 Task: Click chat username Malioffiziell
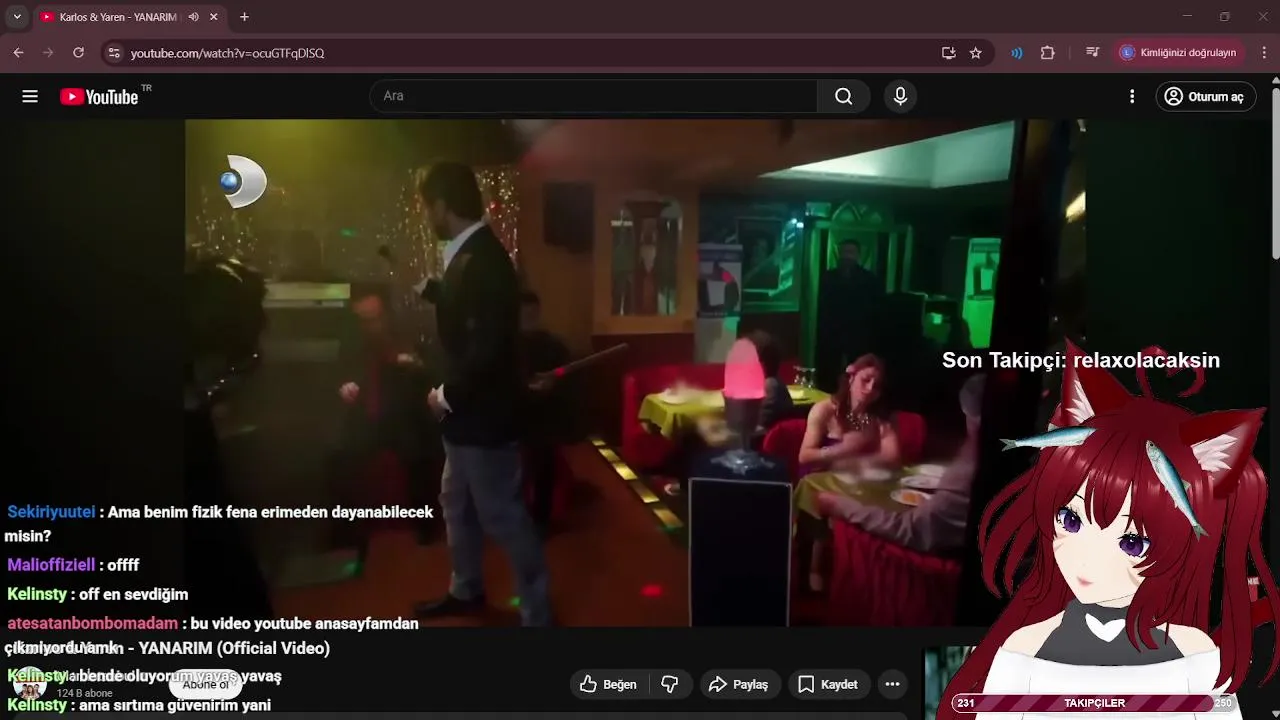pyautogui.click(x=51, y=565)
